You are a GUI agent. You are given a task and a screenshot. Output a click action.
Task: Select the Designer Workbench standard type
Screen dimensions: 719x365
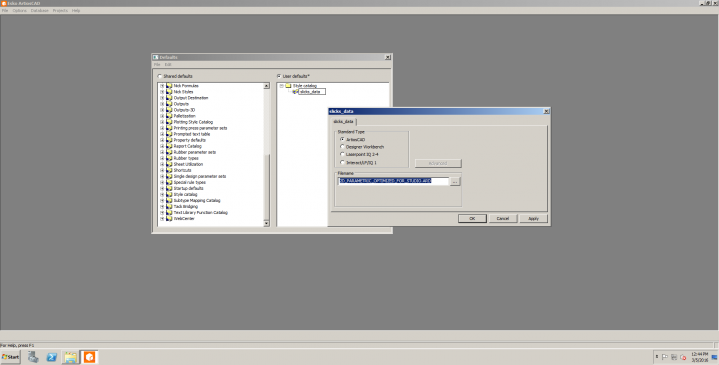coord(342,147)
